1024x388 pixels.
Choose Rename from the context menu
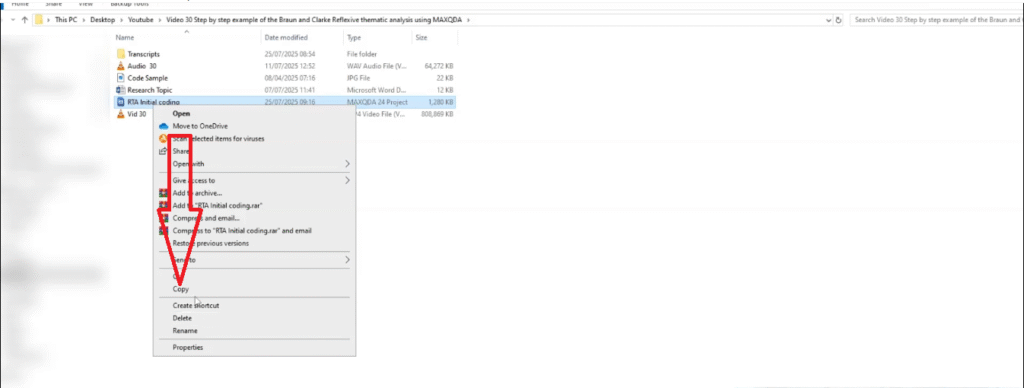click(x=185, y=331)
